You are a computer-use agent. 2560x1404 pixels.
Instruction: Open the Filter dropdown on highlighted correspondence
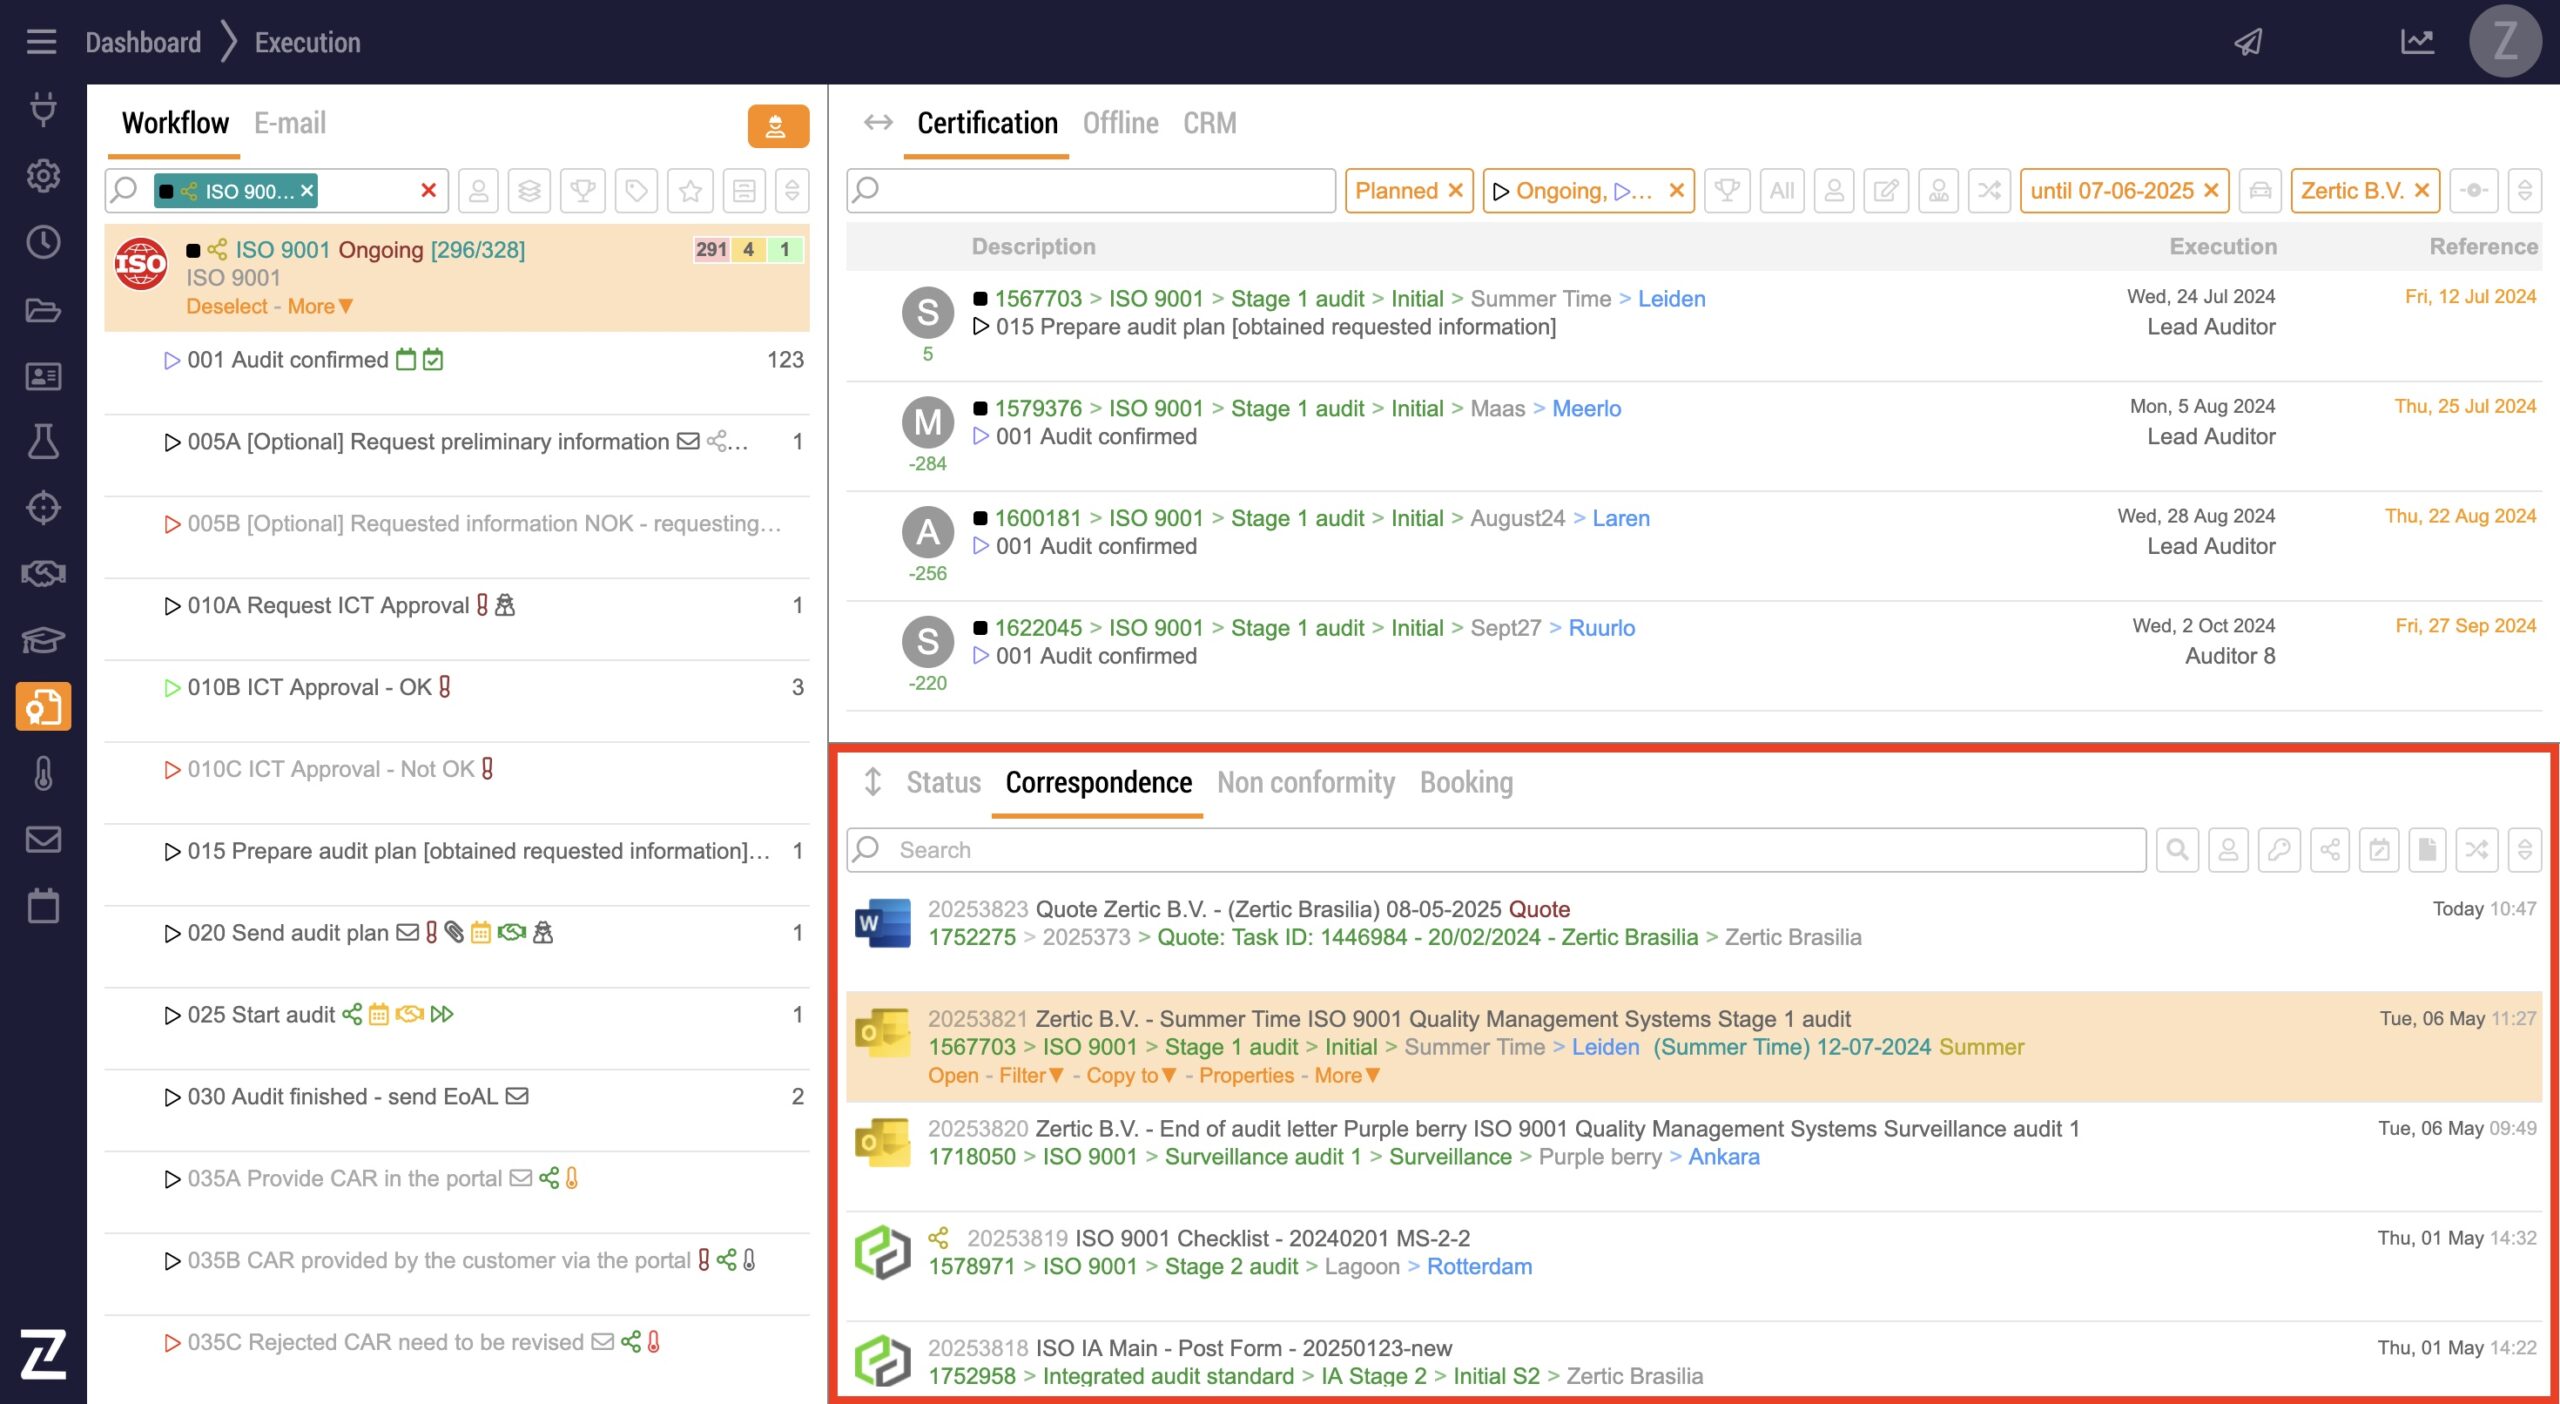(x=1030, y=1075)
